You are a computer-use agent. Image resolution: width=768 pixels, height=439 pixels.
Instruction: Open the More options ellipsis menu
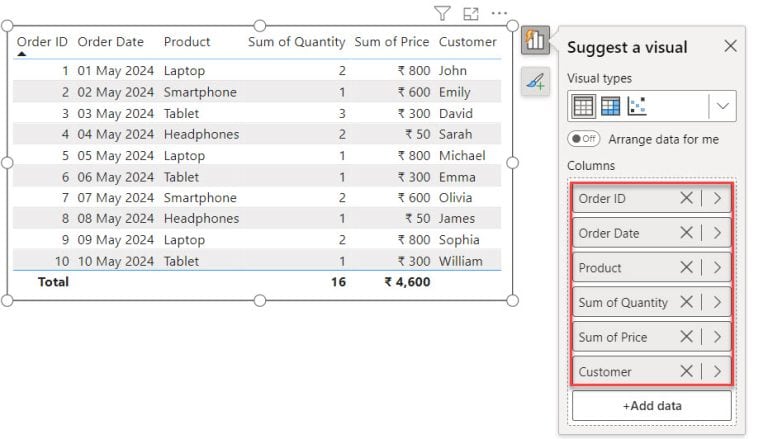coord(499,13)
